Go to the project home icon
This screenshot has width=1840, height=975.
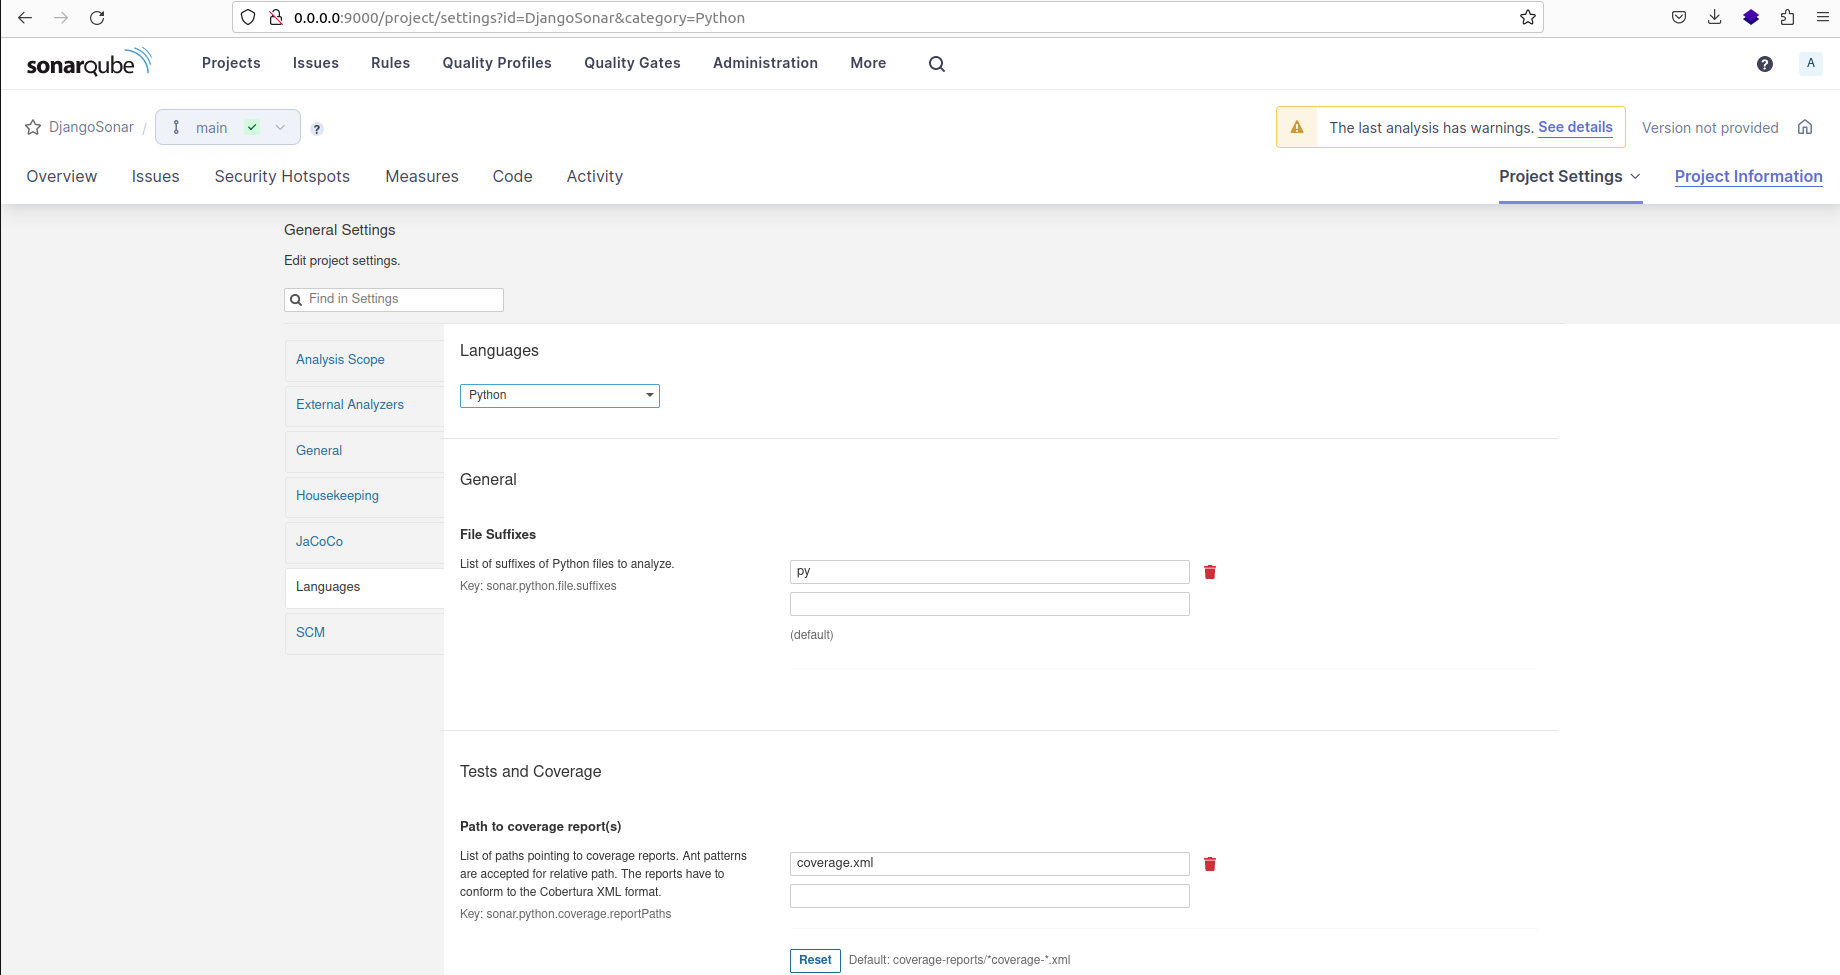point(1805,127)
